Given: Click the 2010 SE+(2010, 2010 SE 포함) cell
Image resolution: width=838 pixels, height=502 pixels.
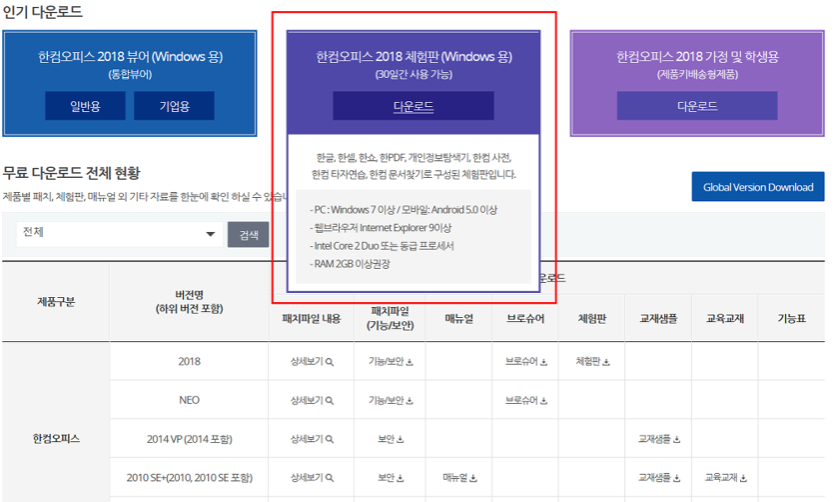Looking at the screenshot, I should 189,477.
